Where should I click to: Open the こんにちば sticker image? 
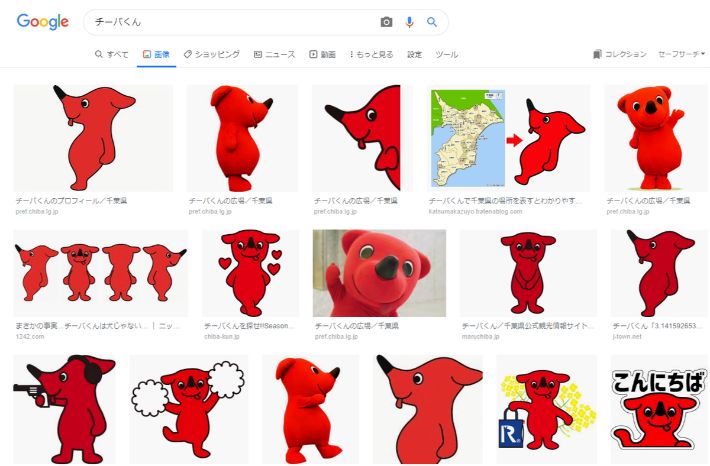coord(658,408)
